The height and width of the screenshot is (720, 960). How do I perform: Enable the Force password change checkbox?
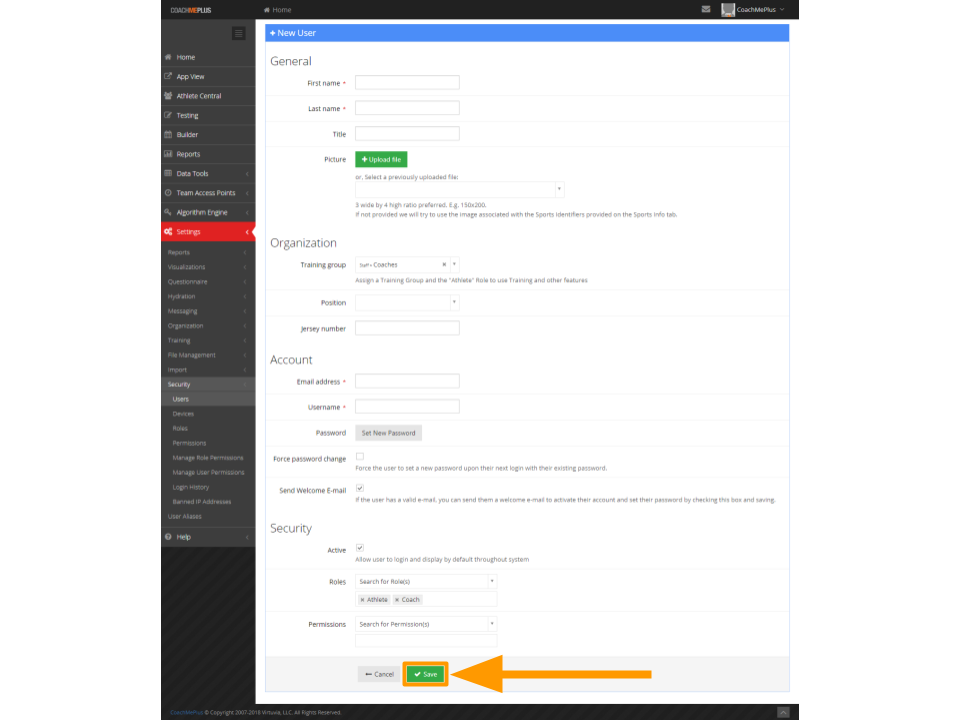click(360, 457)
